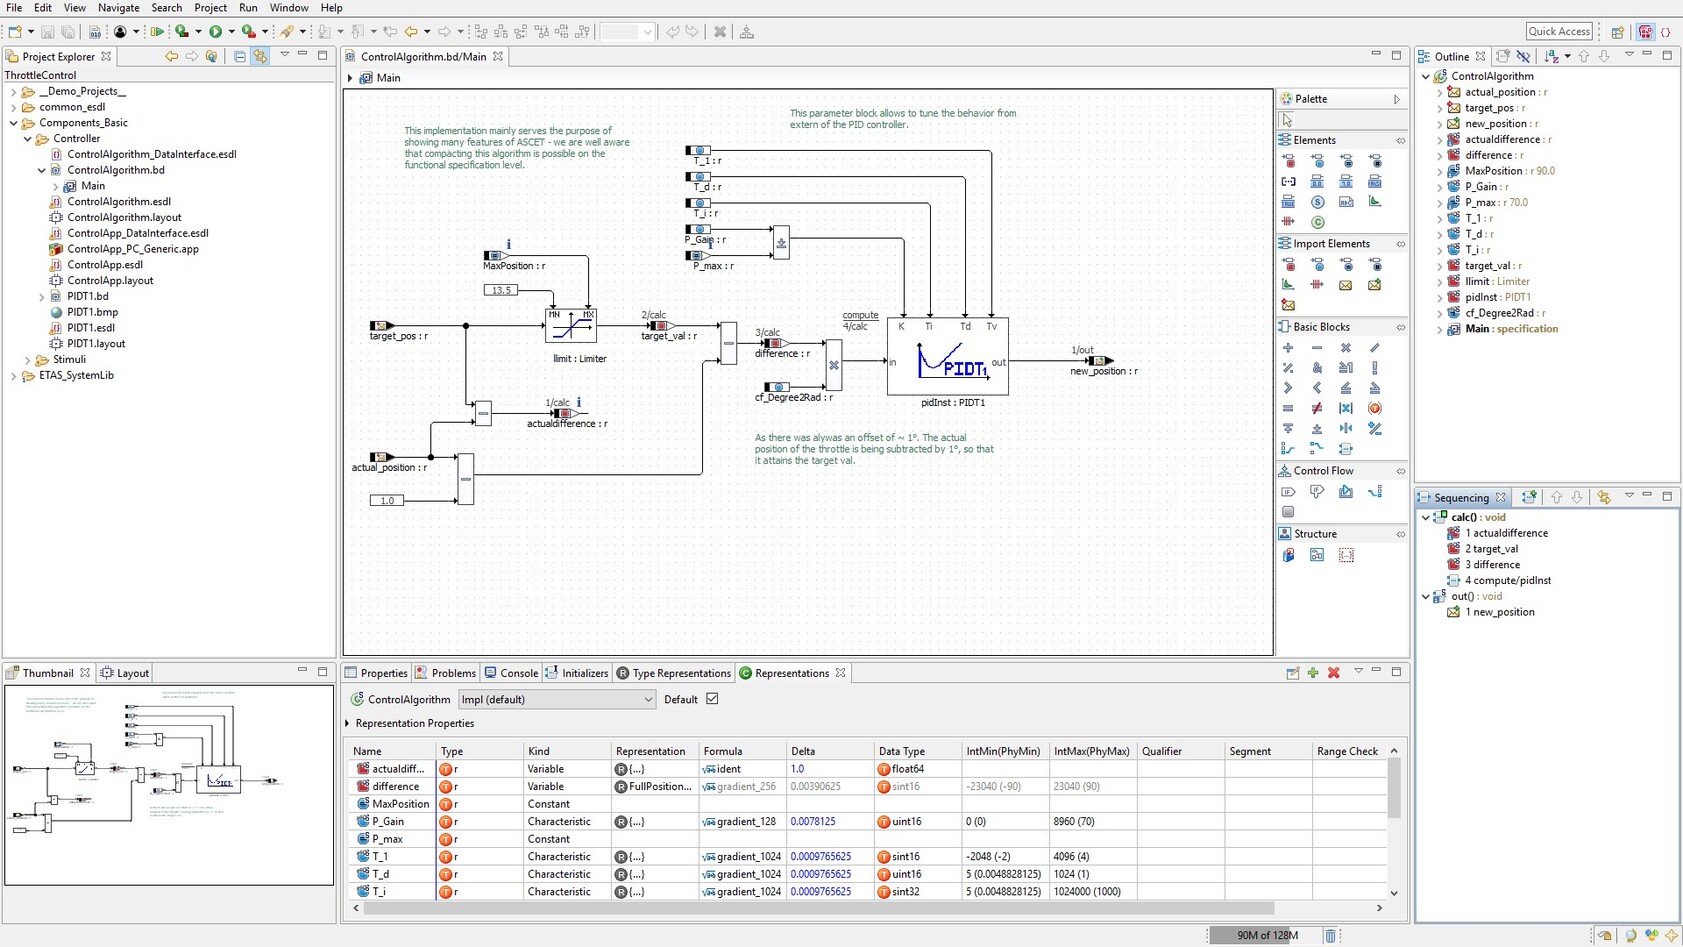Delete representation using red X icon
Image resolution: width=1683 pixels, height=947 pixels.
point(1334,673)
